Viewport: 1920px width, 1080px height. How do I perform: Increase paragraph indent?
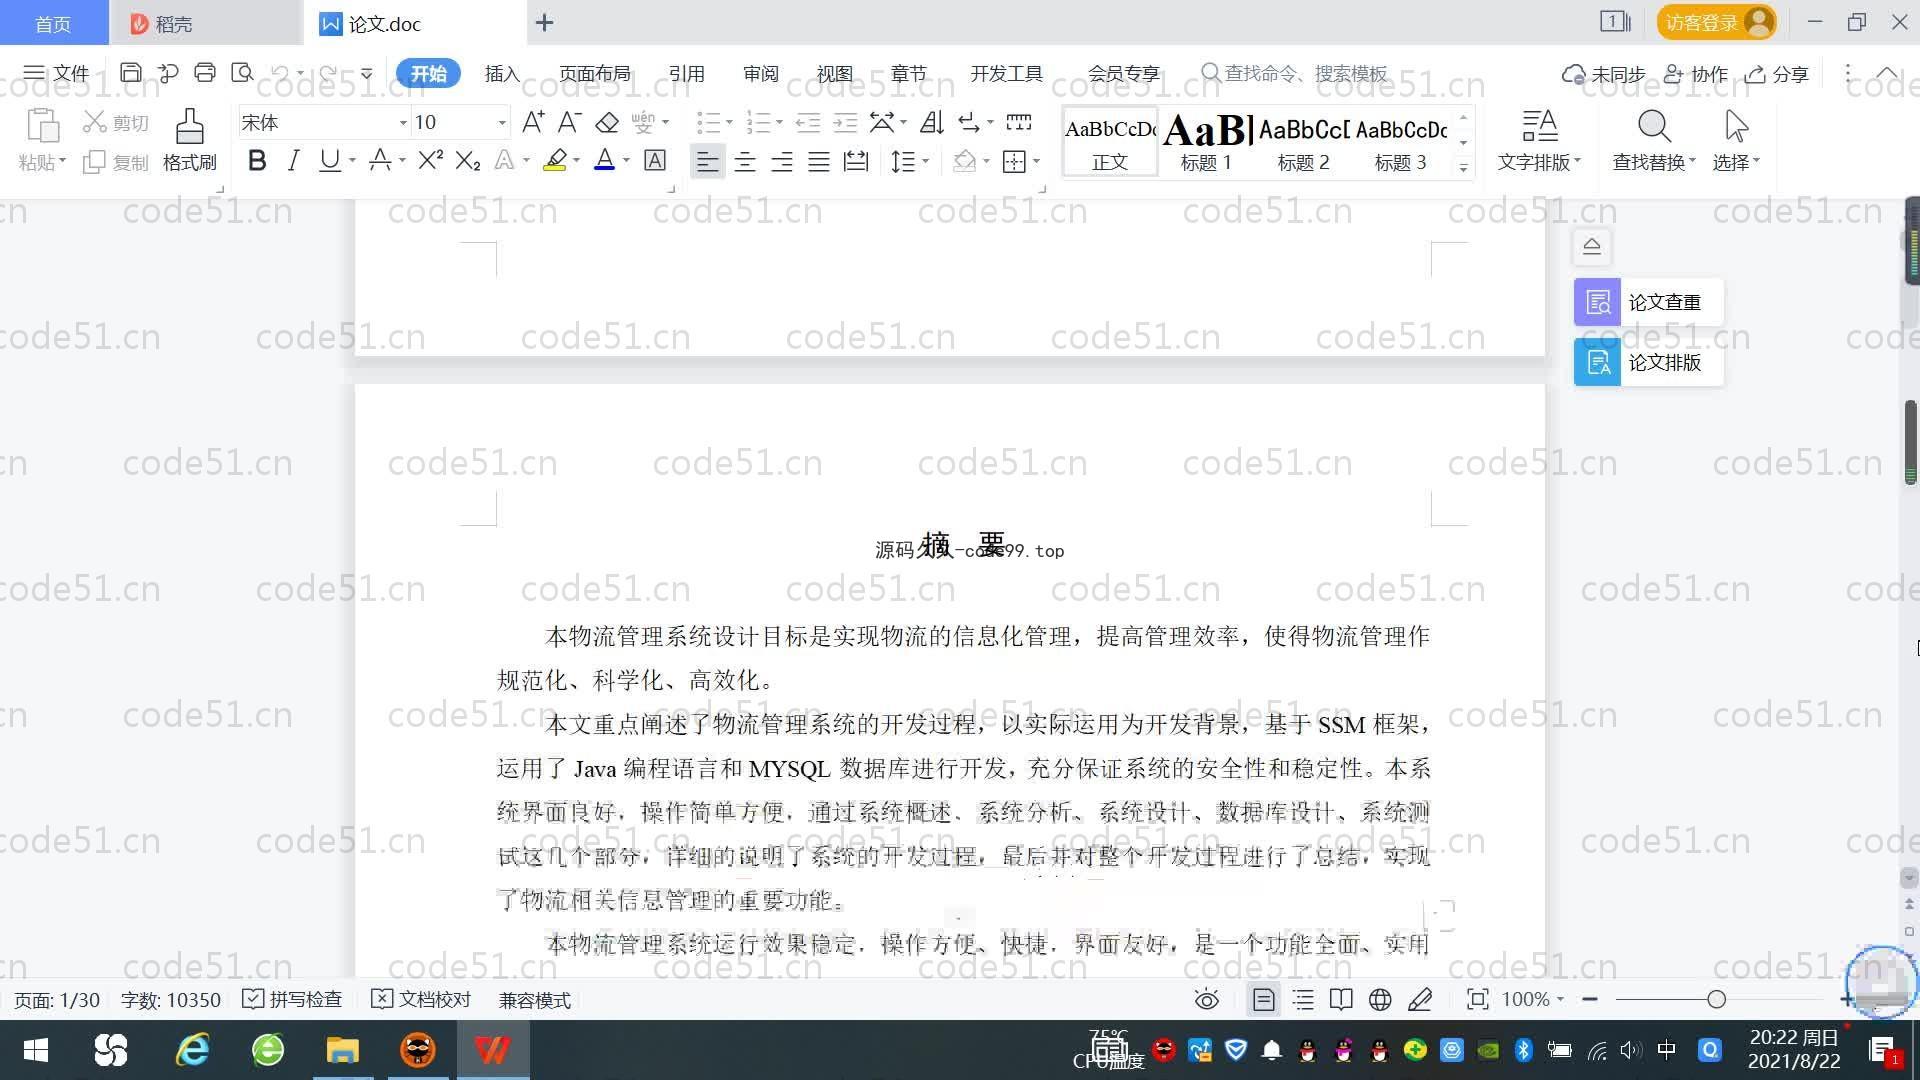(x=845, y=122)
